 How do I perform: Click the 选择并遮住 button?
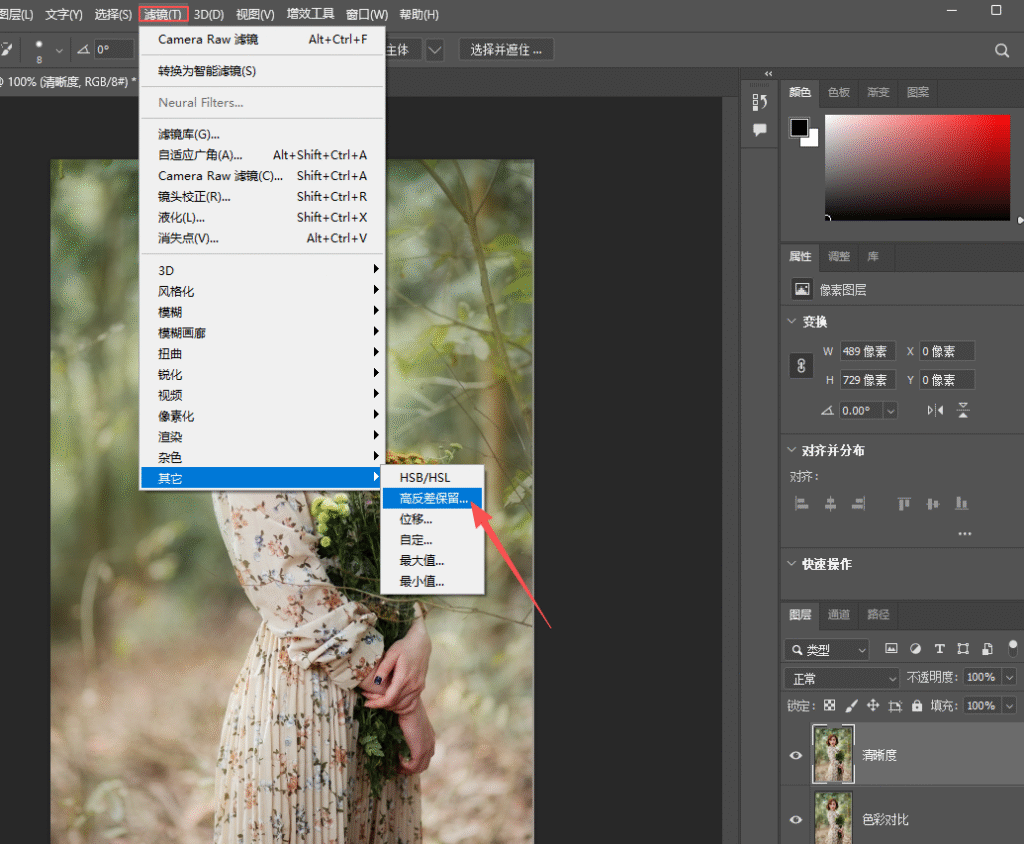[x=506, y=50]
